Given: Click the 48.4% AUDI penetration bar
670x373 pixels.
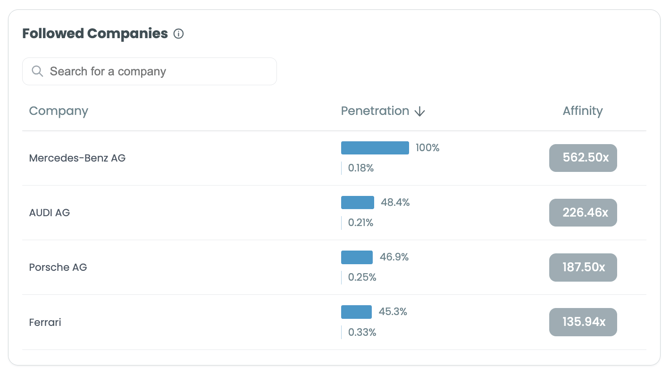Looking at the screenshot, I should pyautogui.click(x=357, y=203).
